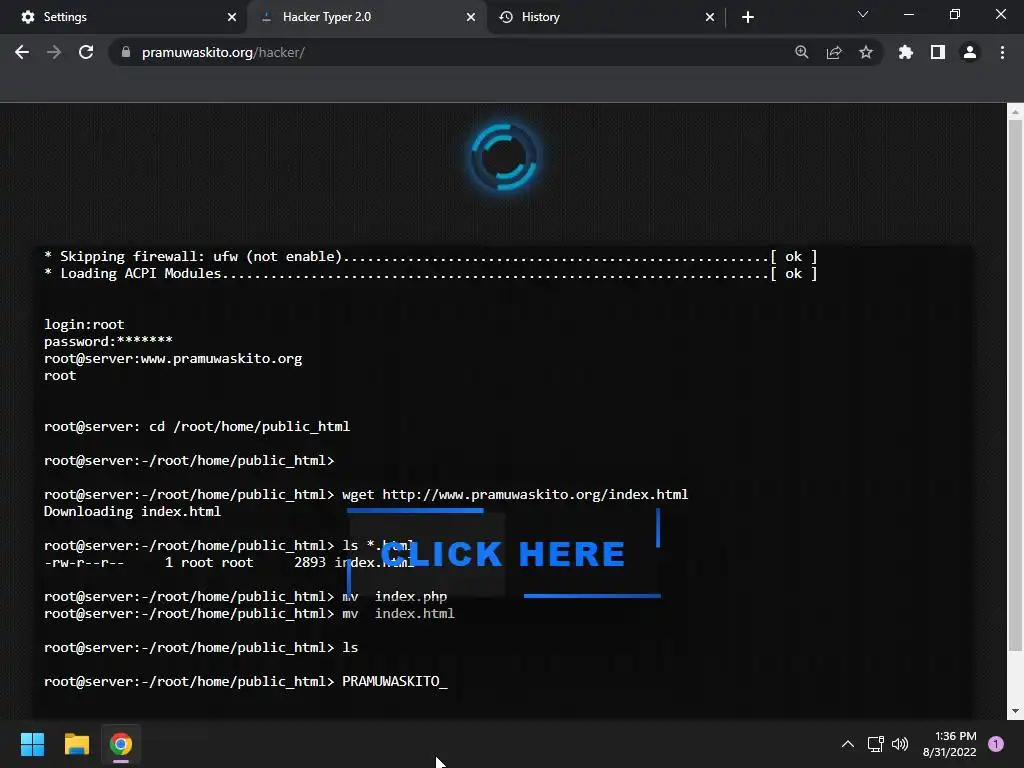Click the 'Skipping firewall: ufw' line
Screen dimensions: 1024x768
(x=430, y=257)
